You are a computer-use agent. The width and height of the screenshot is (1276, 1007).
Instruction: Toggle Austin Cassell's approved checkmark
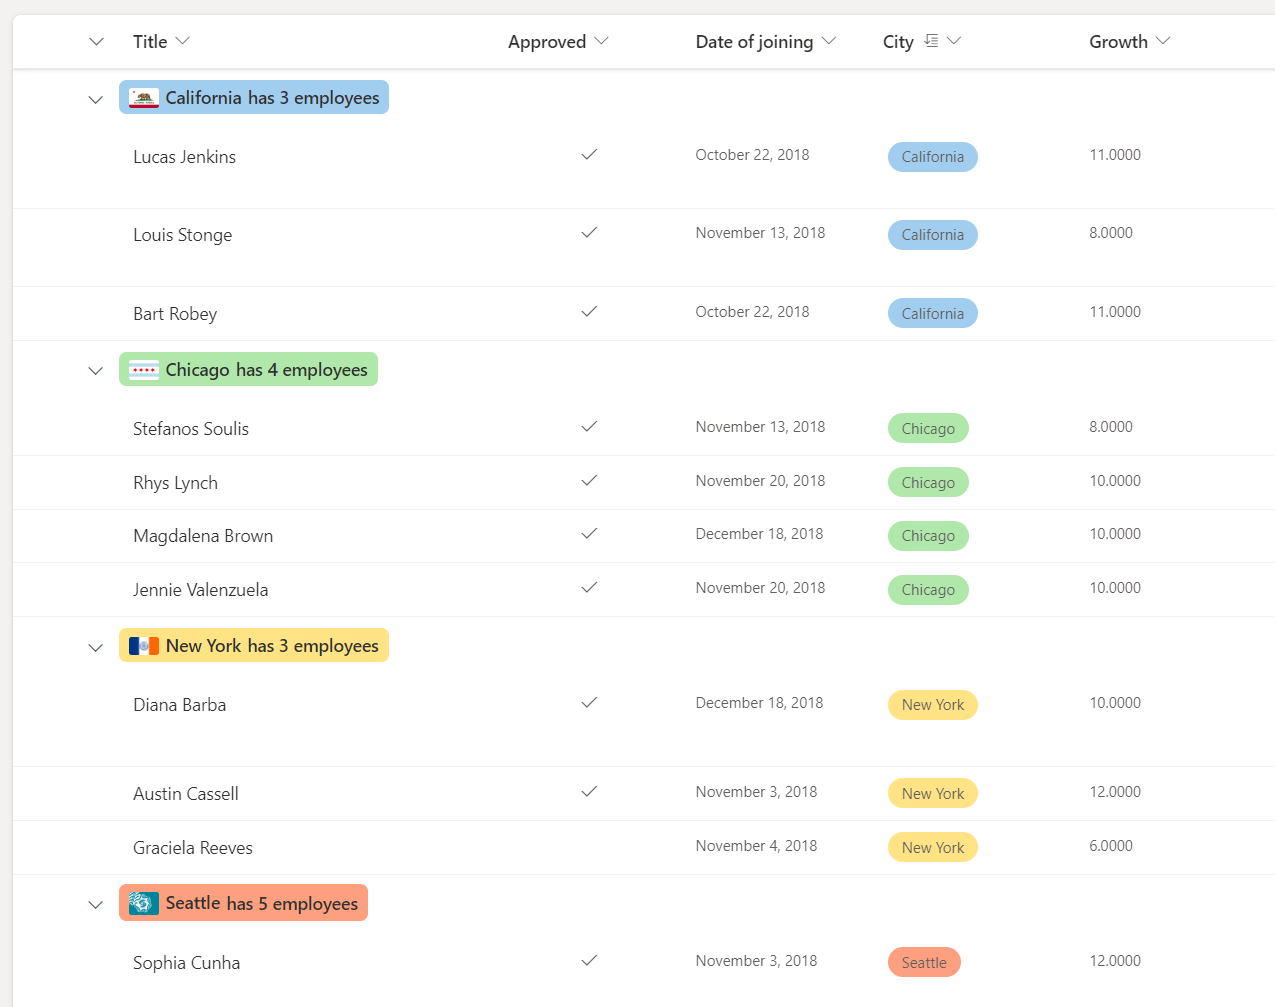589,792
